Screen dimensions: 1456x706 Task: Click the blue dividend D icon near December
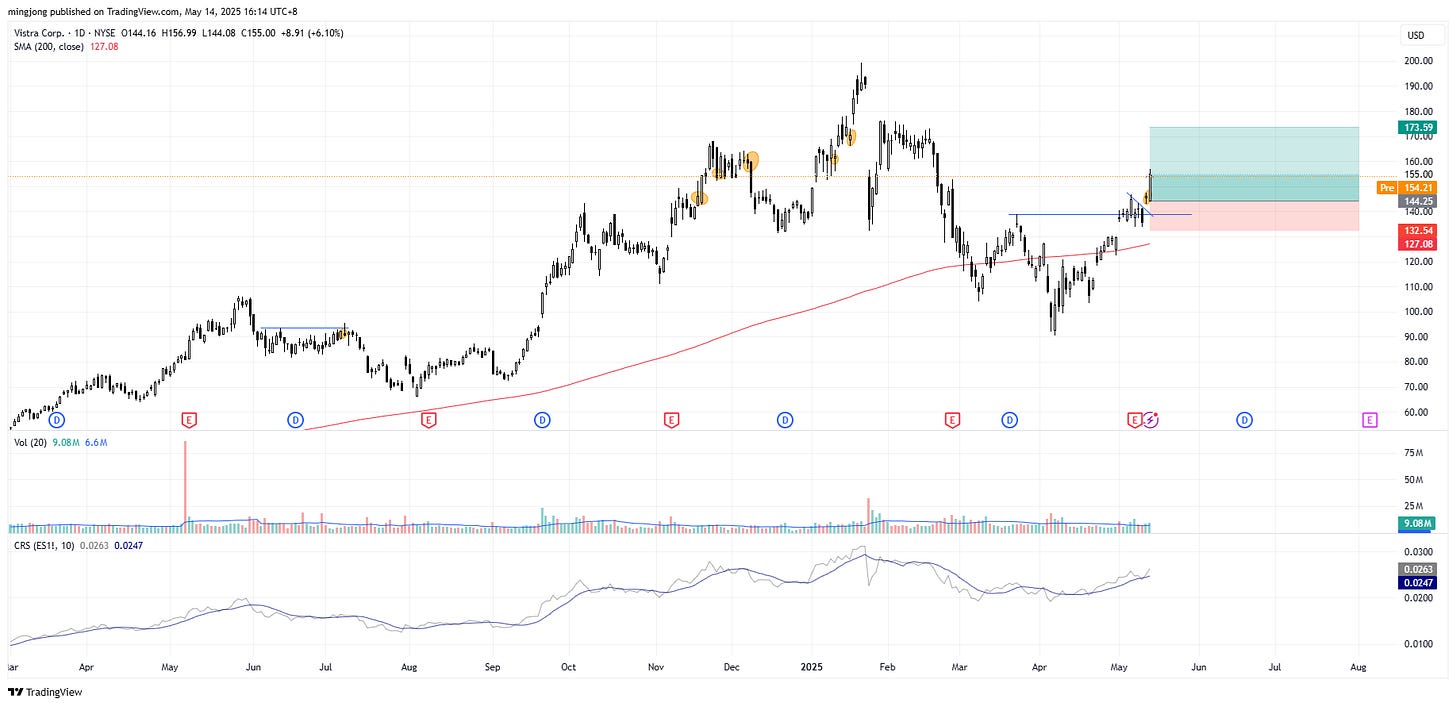coord(785,421)
